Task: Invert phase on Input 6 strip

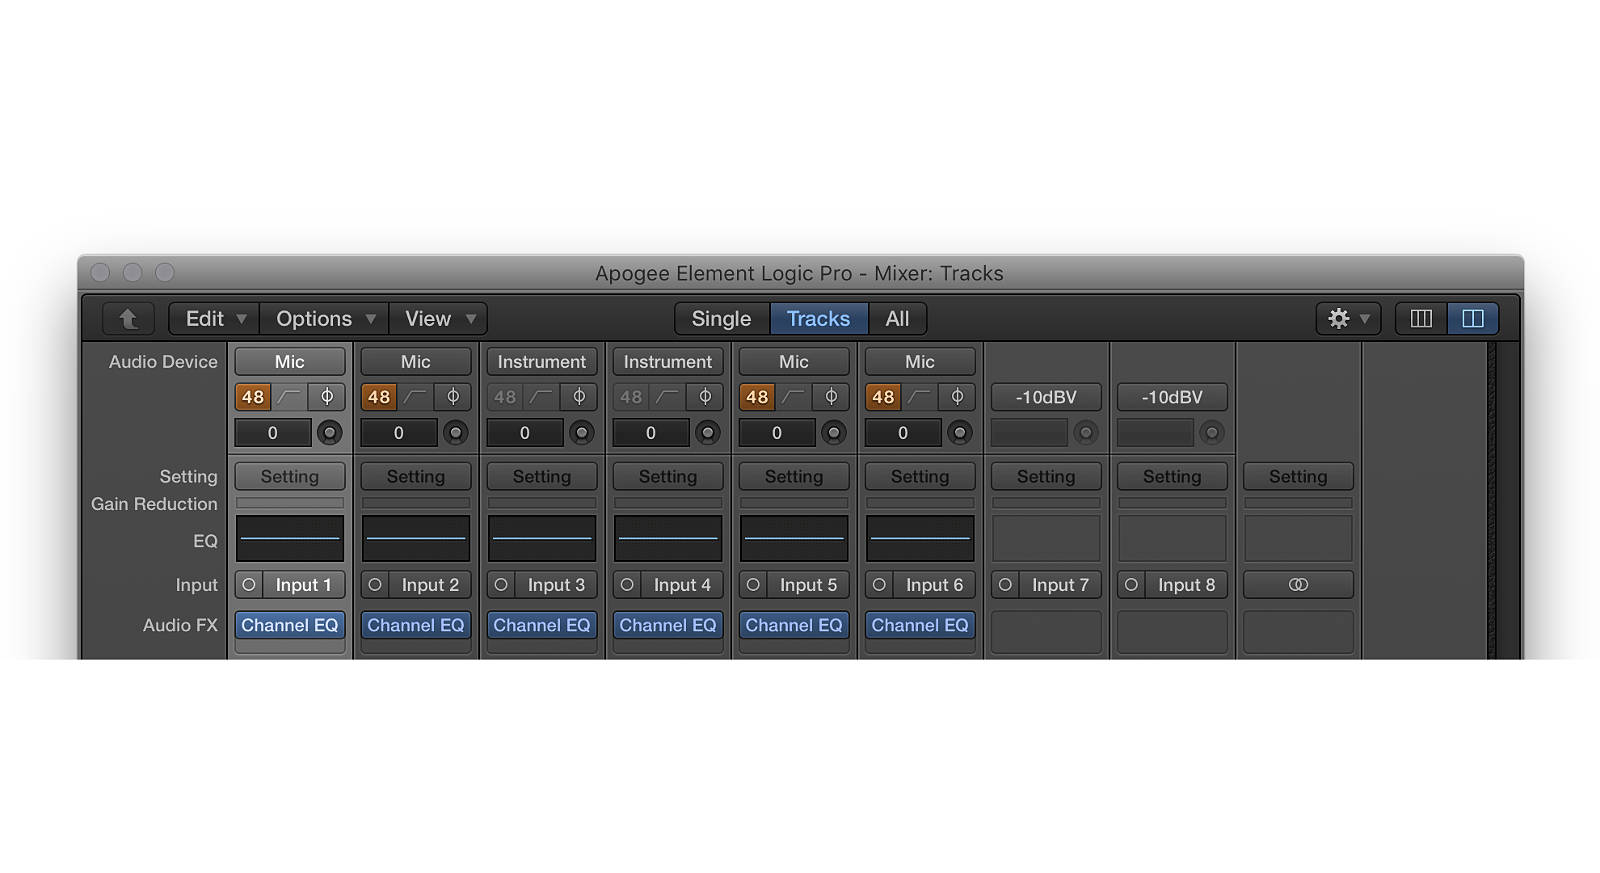Action: pyautogui.click(x=957, y=397)
